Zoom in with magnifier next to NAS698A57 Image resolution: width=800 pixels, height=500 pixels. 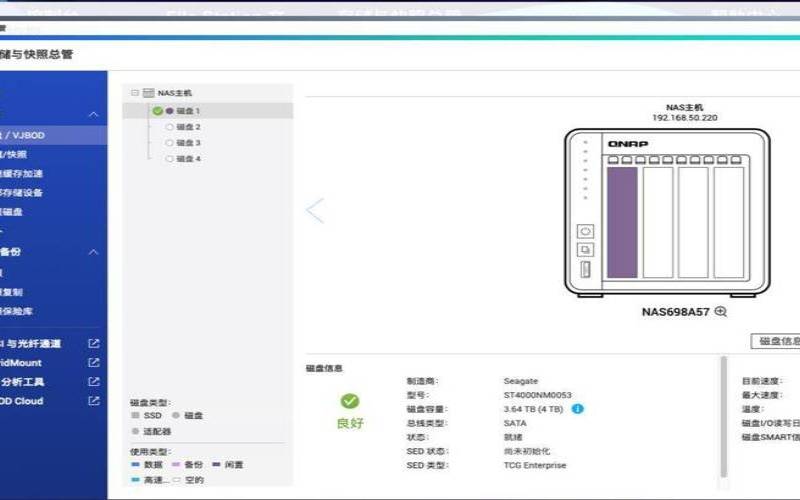tap(720, 311)
